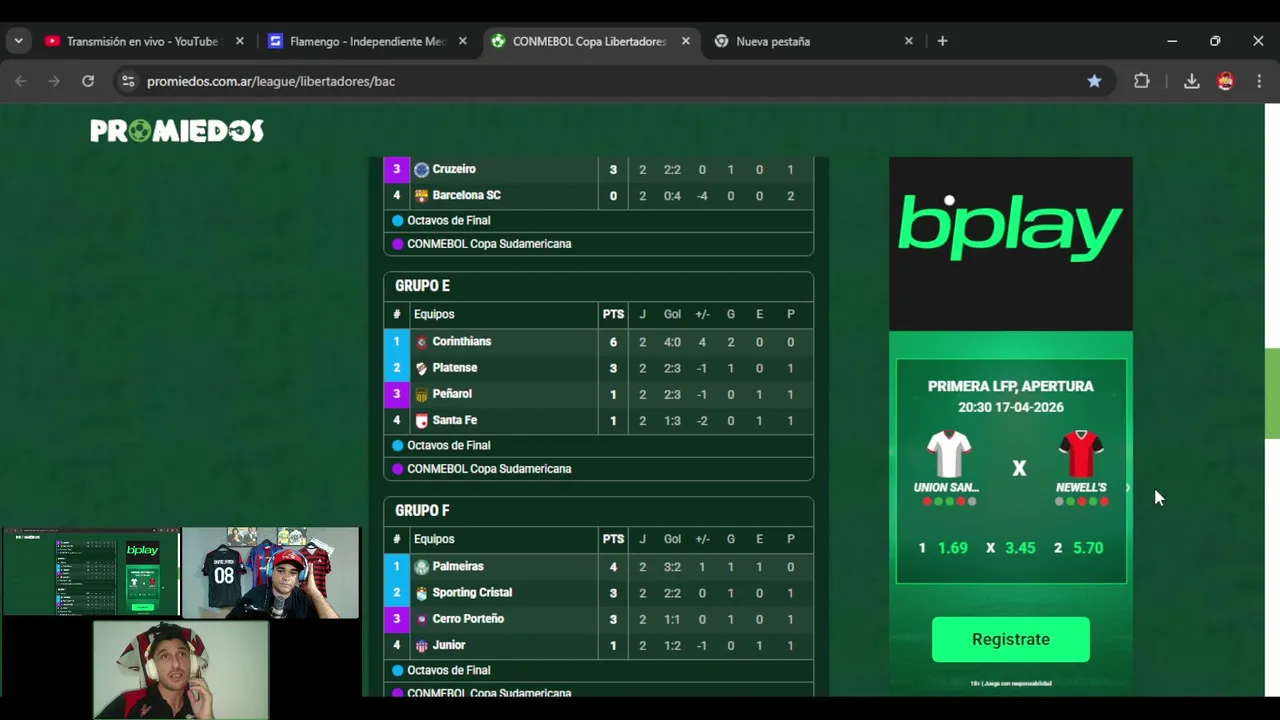Screen dimensions: 1280x720
Task: View site information icon in address bar
Action: click(127, 81)
